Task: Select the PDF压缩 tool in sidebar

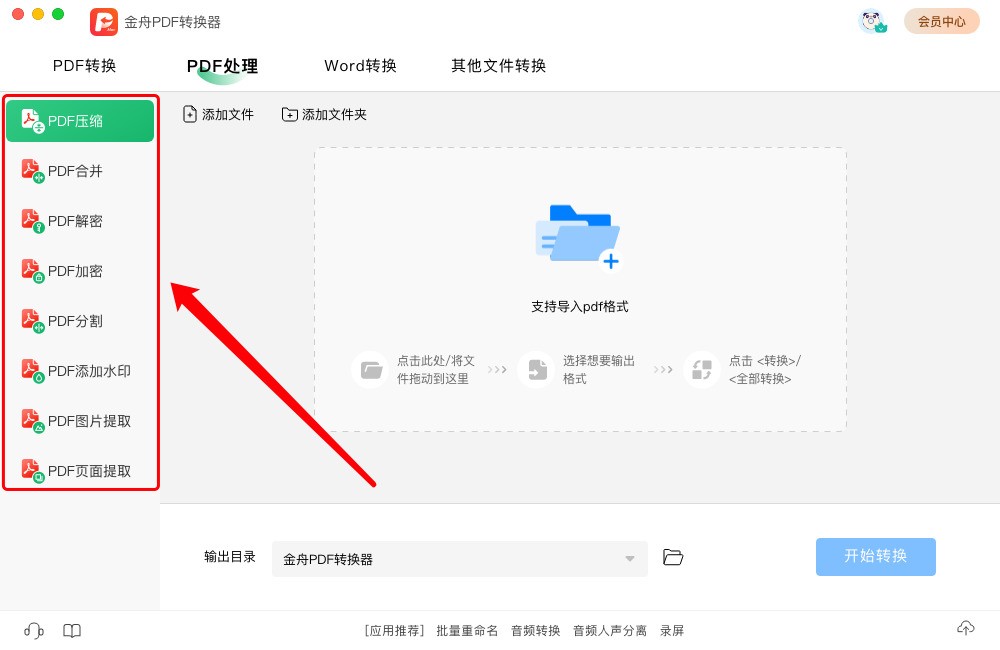Action: point(80,120)
